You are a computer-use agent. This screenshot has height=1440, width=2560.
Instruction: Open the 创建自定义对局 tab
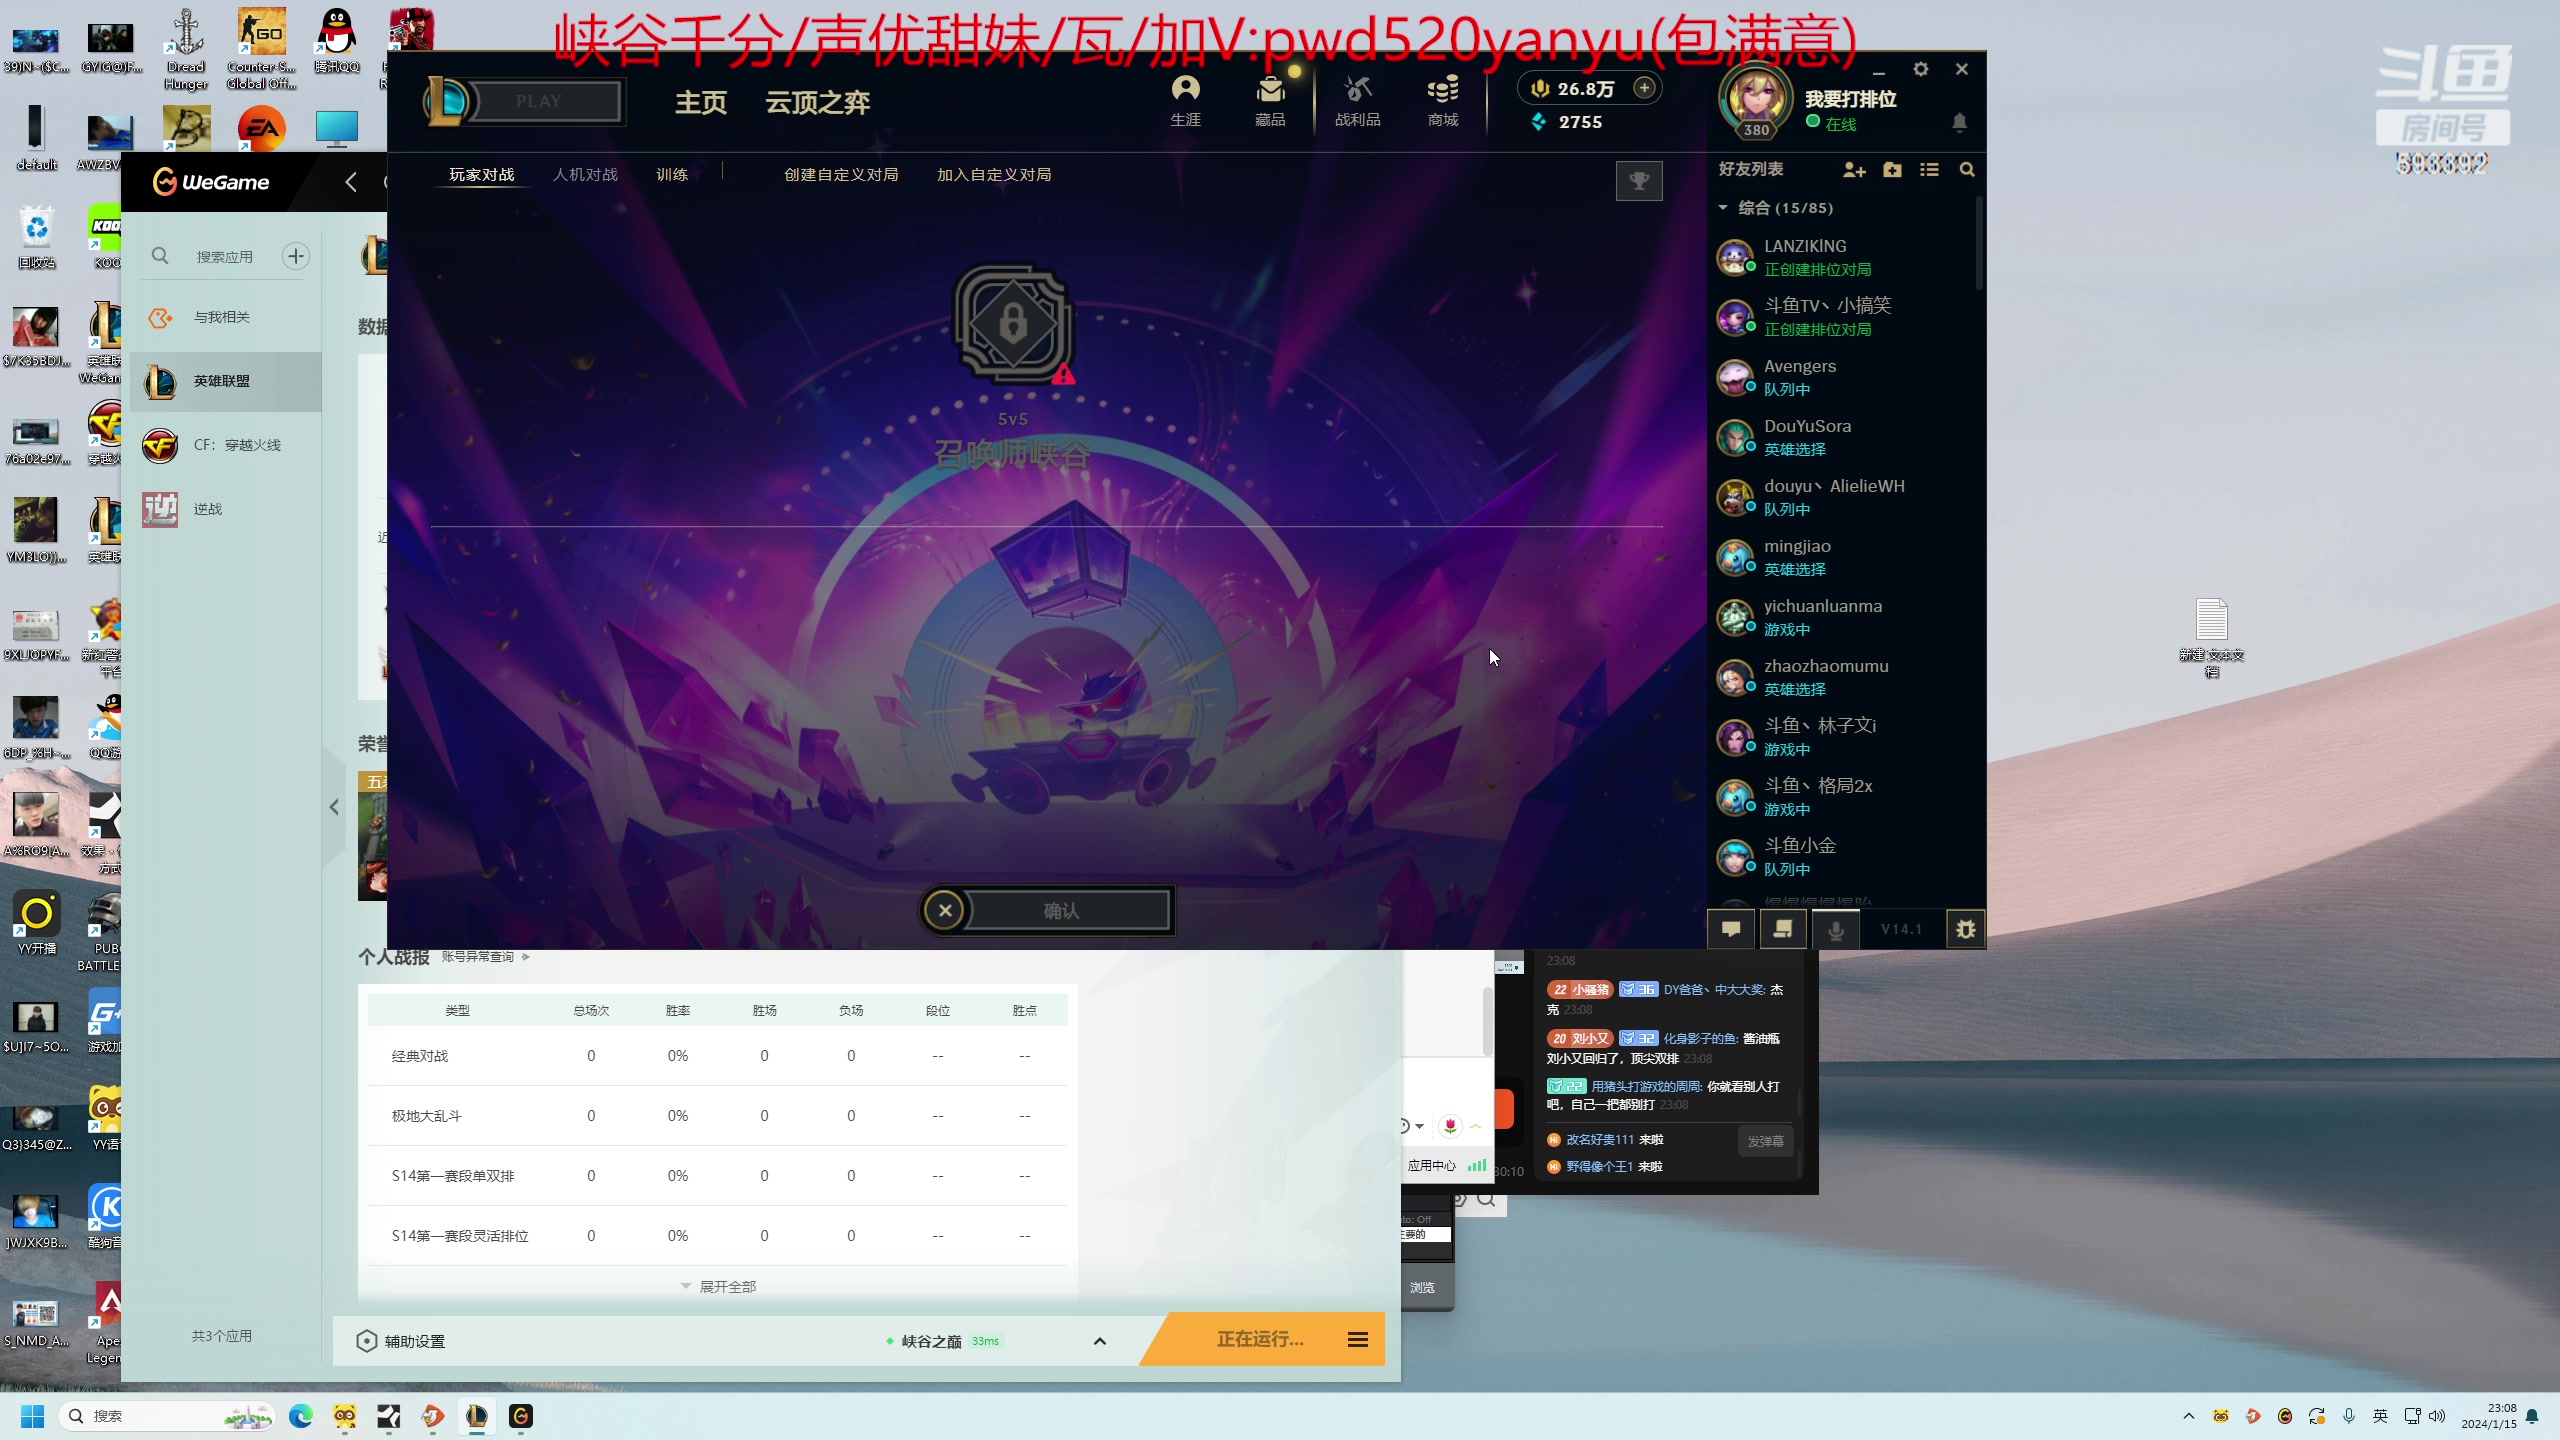tap(841, 175)
